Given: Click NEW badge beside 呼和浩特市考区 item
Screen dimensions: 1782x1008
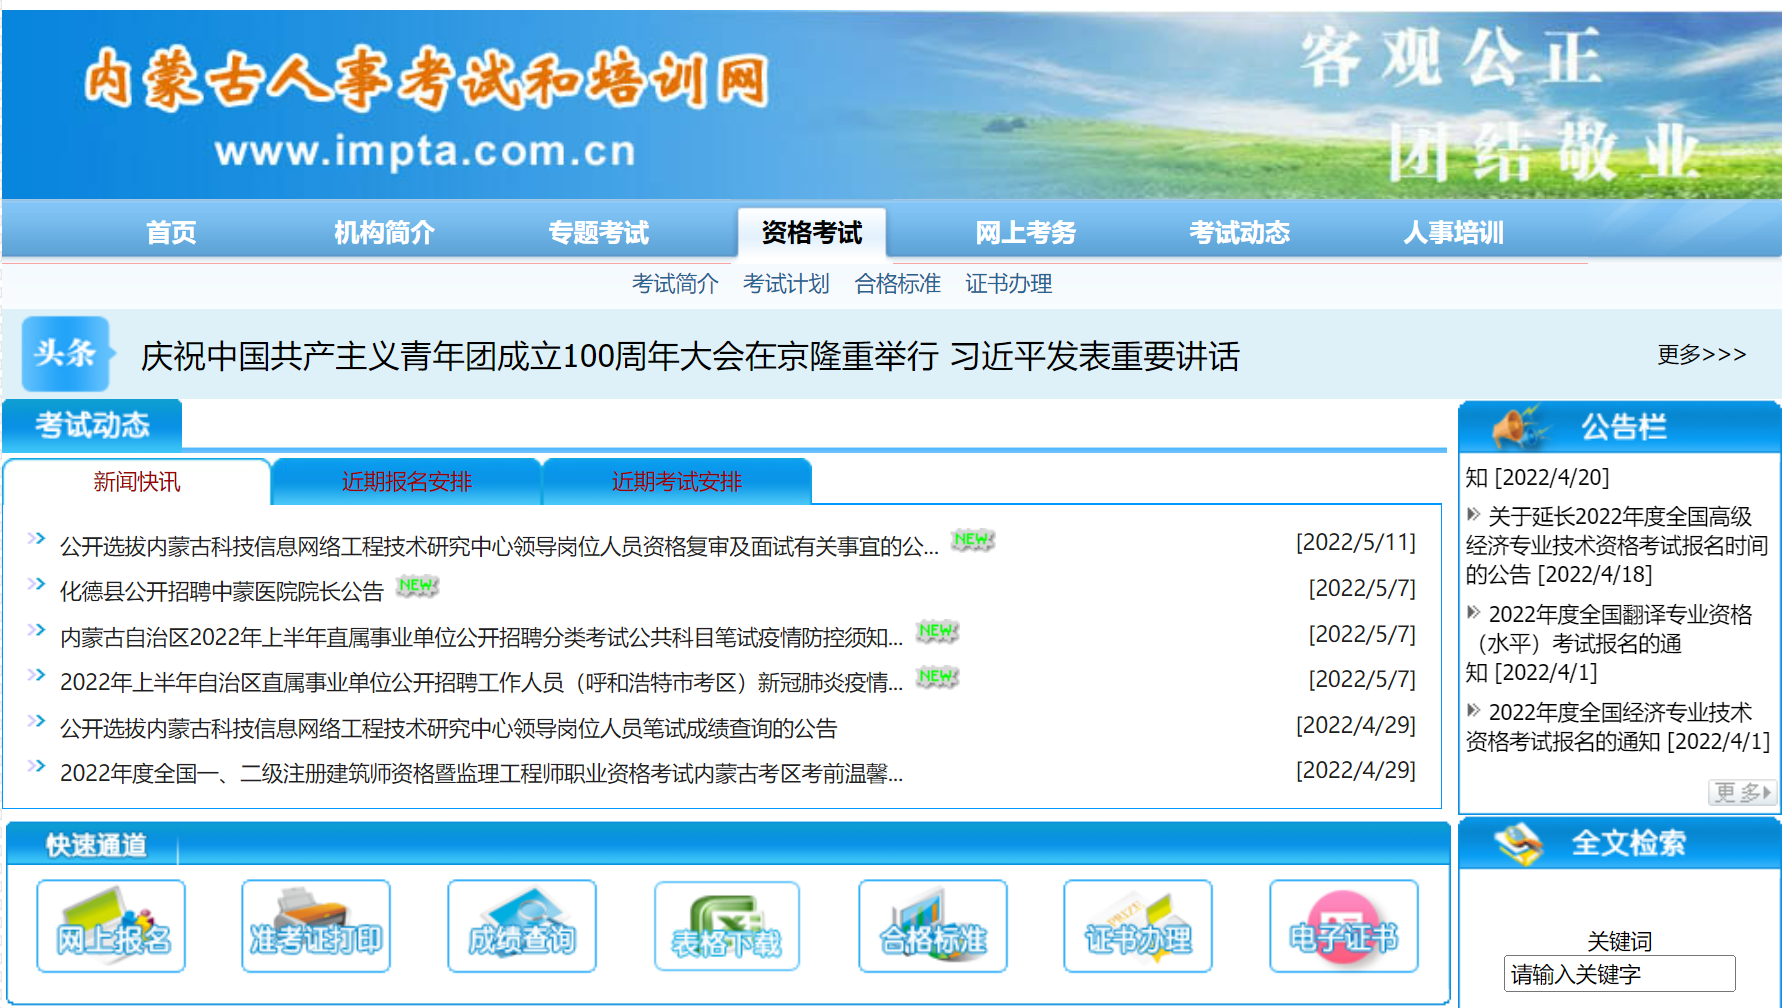Looking at the screenshot, I should pyautogui.click(x=937, y=677).
